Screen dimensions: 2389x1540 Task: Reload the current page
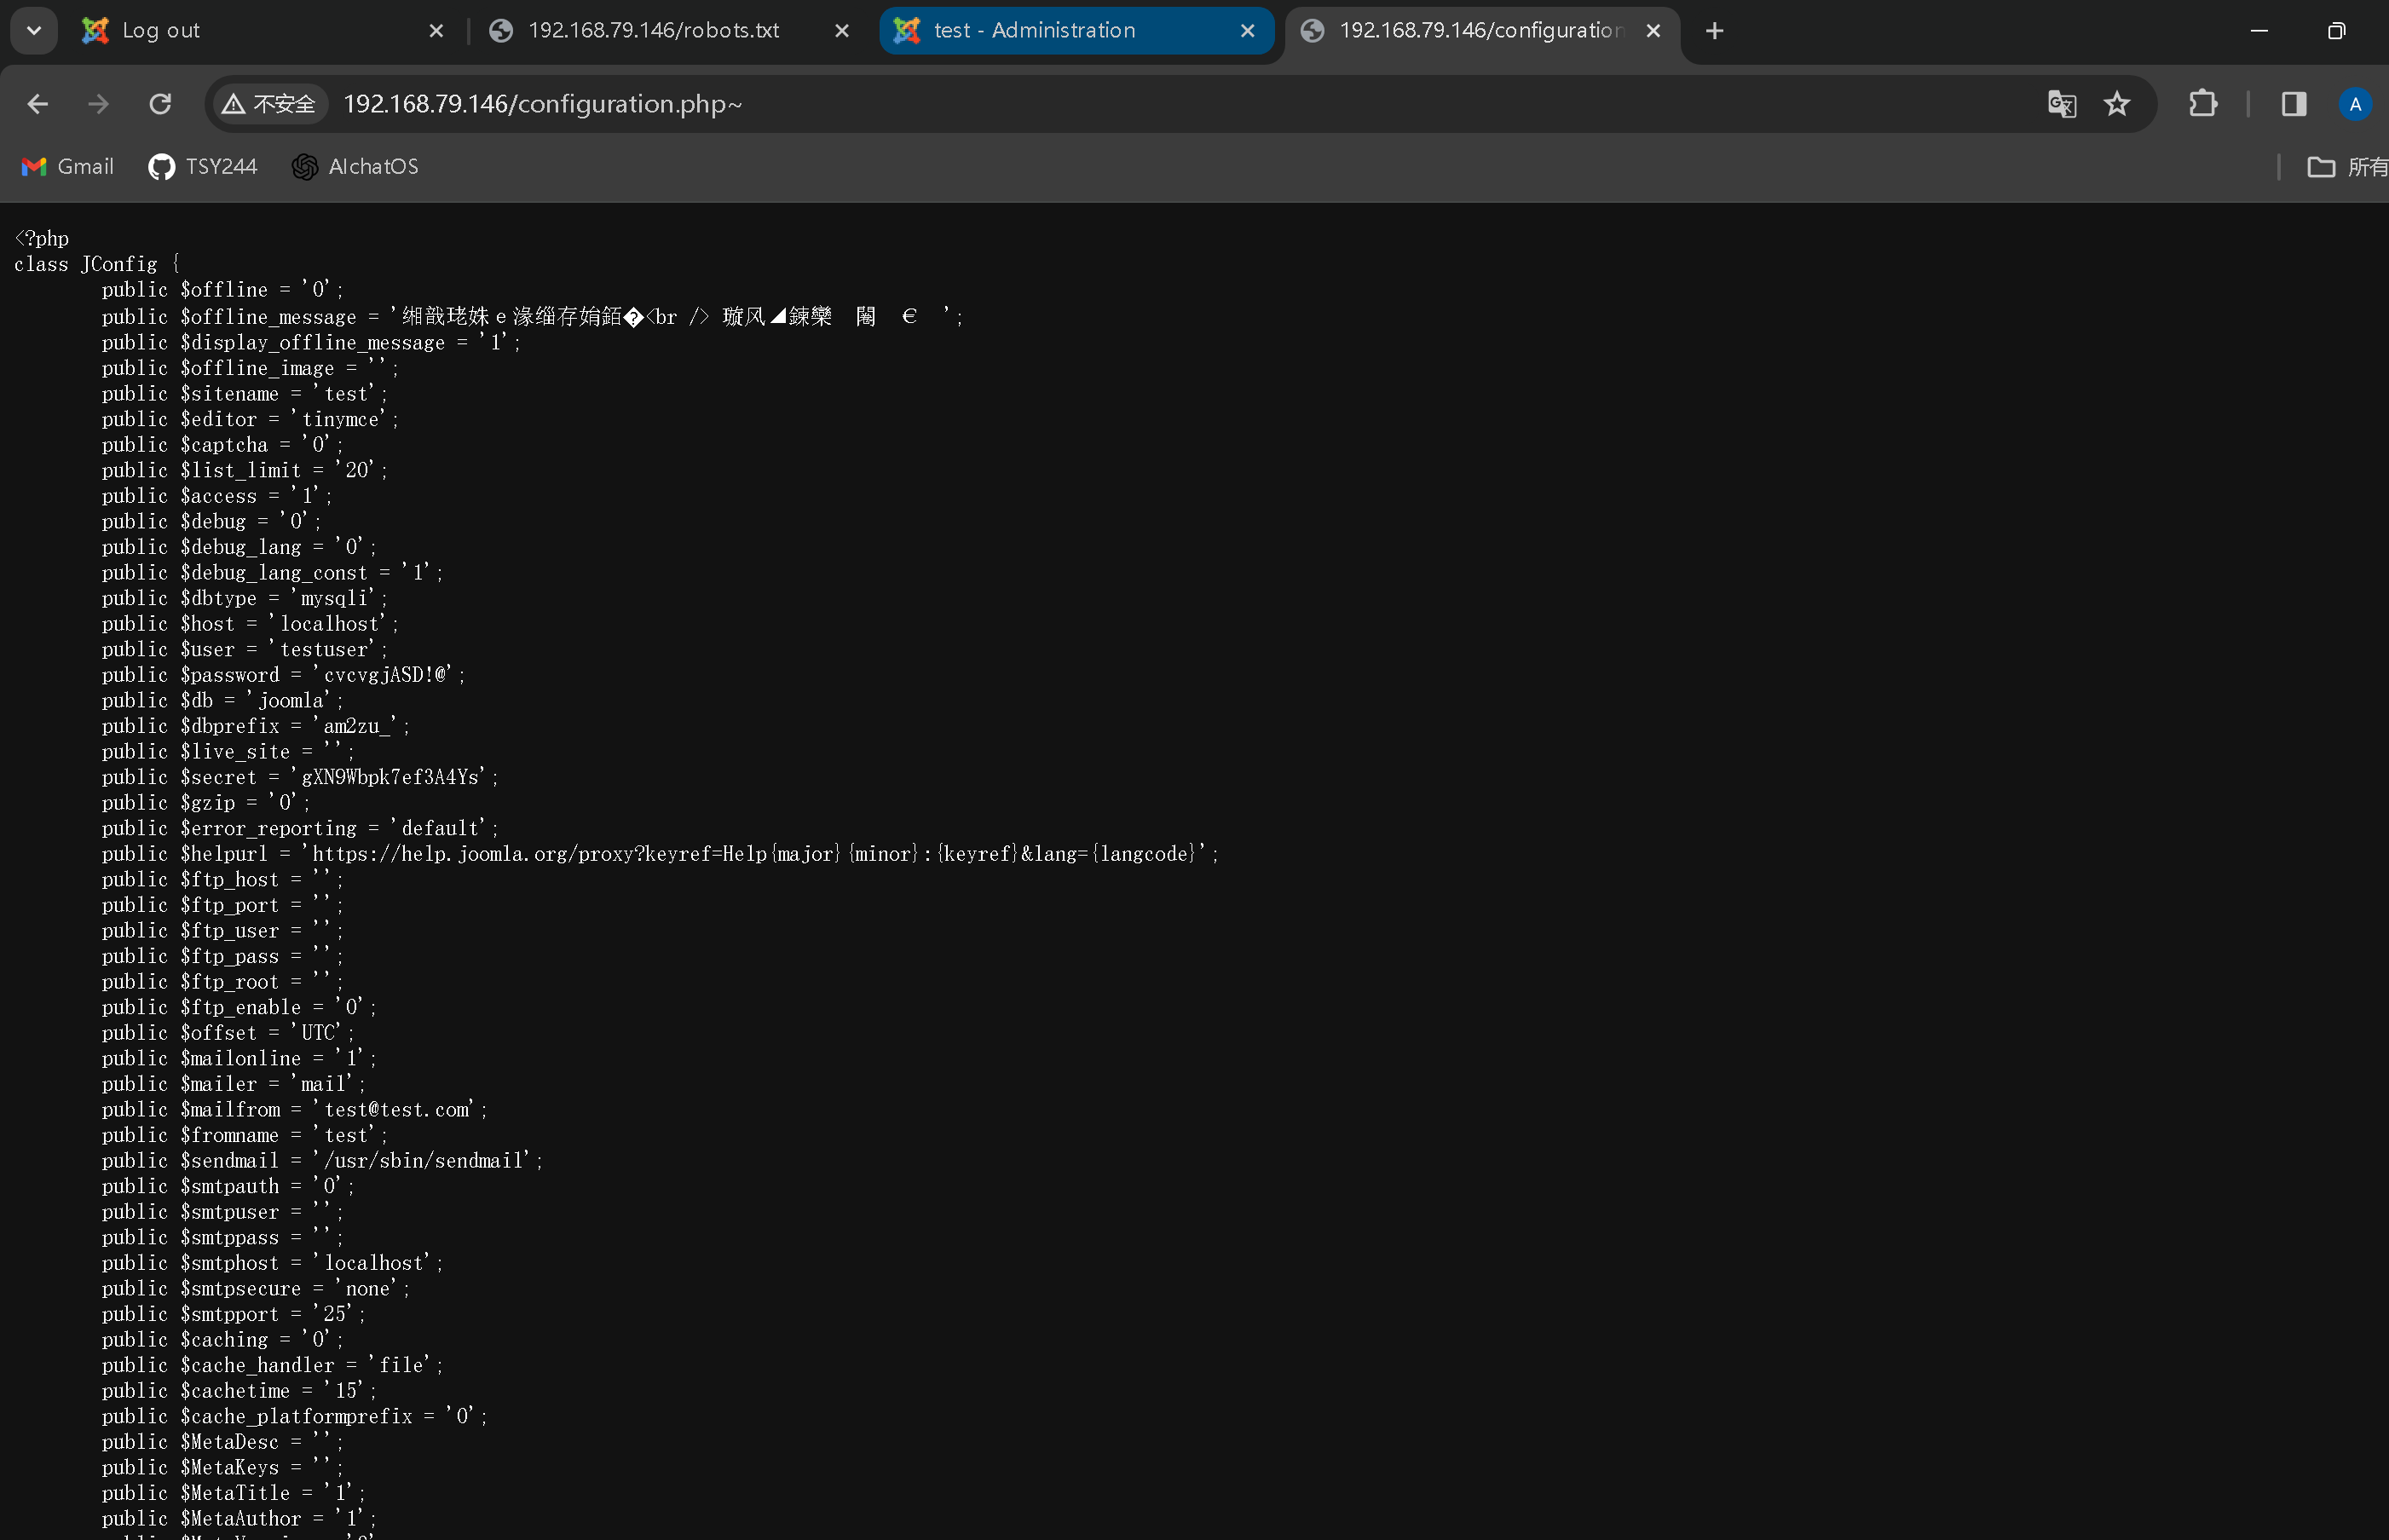pyautogui.click(x=160, y=104)
